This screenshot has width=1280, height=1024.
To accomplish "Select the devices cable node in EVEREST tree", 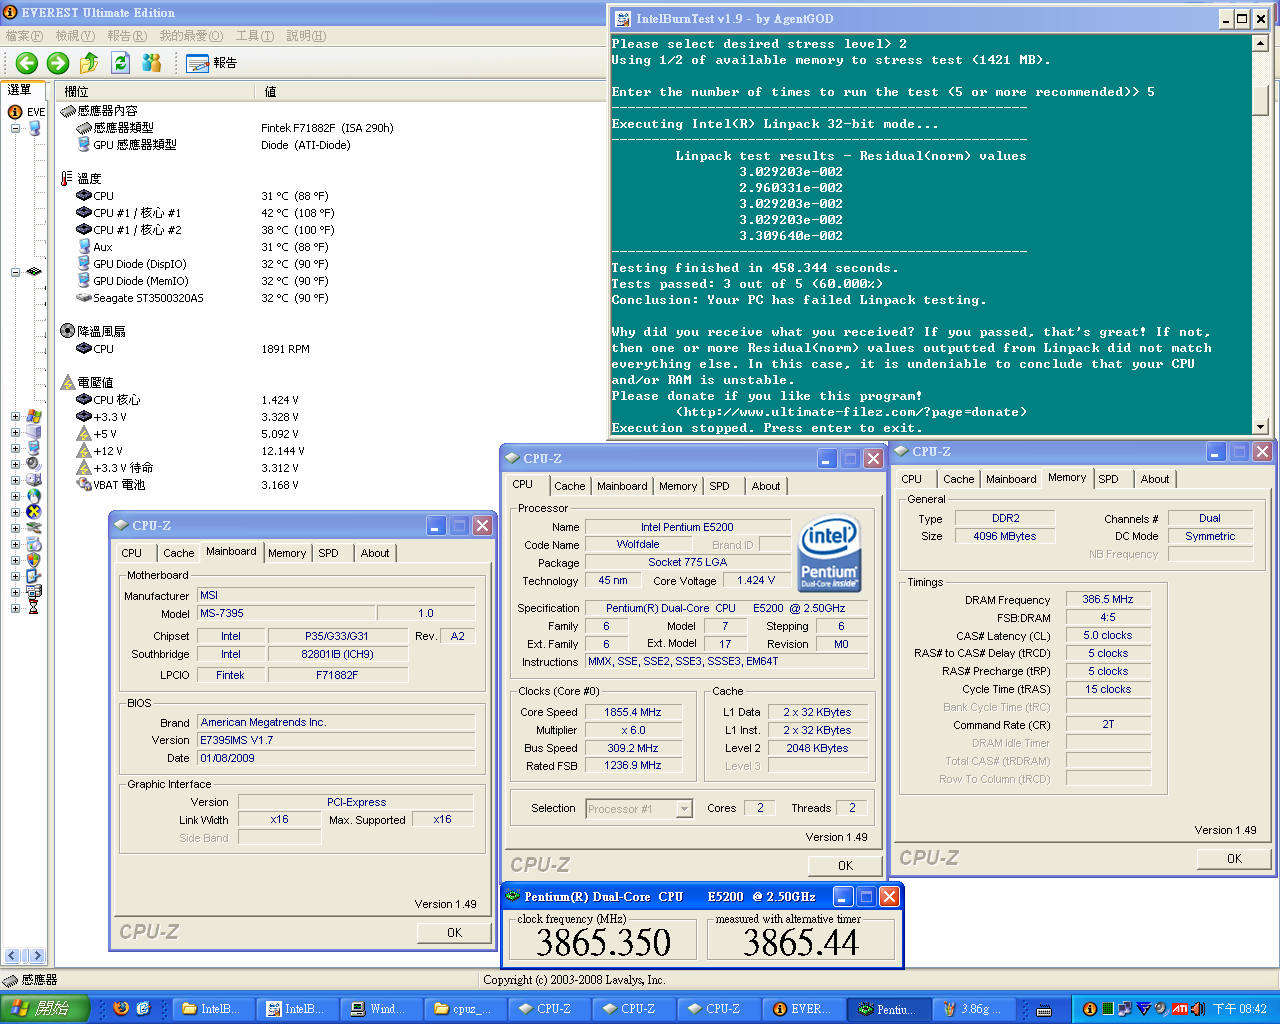I will click(x=34, y=528).
